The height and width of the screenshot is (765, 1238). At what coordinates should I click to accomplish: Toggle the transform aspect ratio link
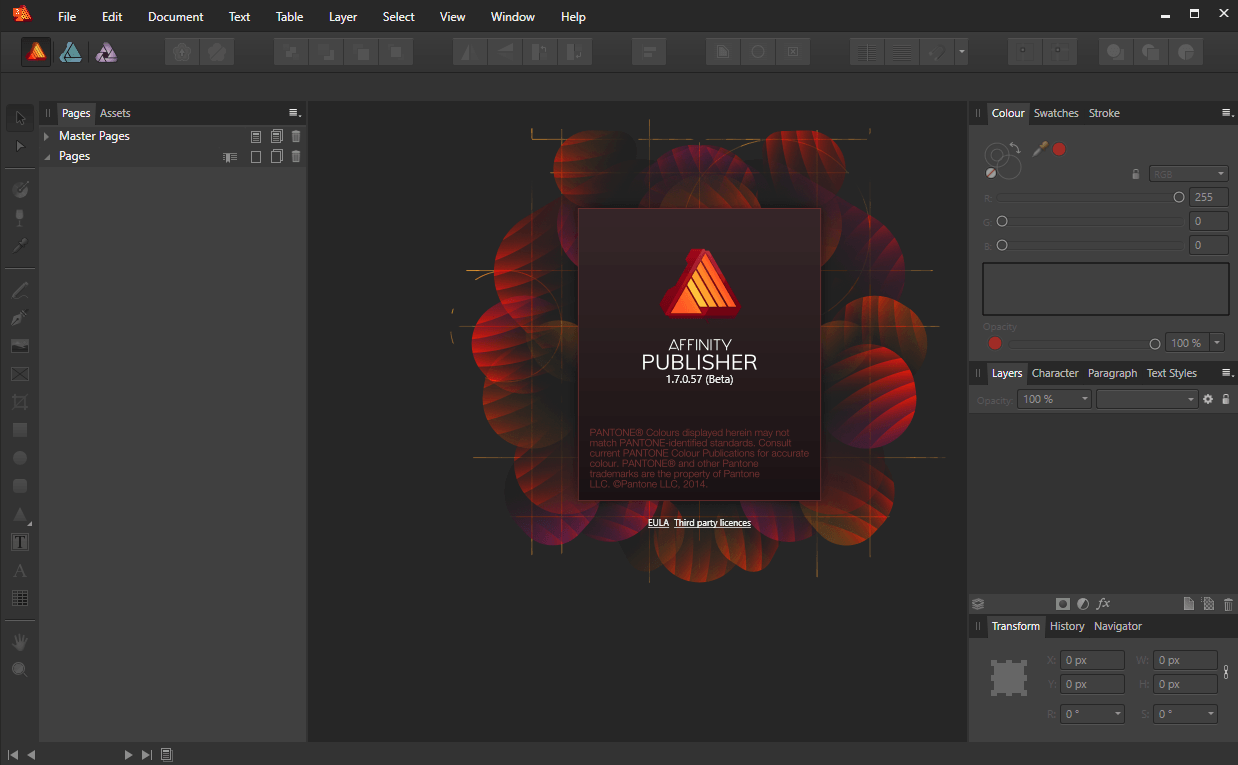click(1227, 672)
